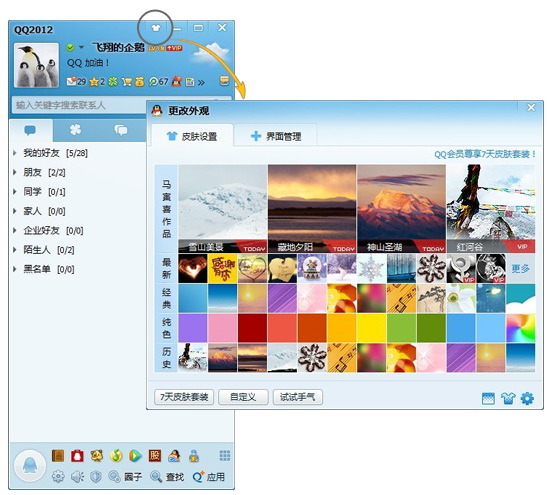The width and height of the screenshot is (547, 495).
Task: Select the 皮肤设置 tab
Action: click(x=192, y=136)
